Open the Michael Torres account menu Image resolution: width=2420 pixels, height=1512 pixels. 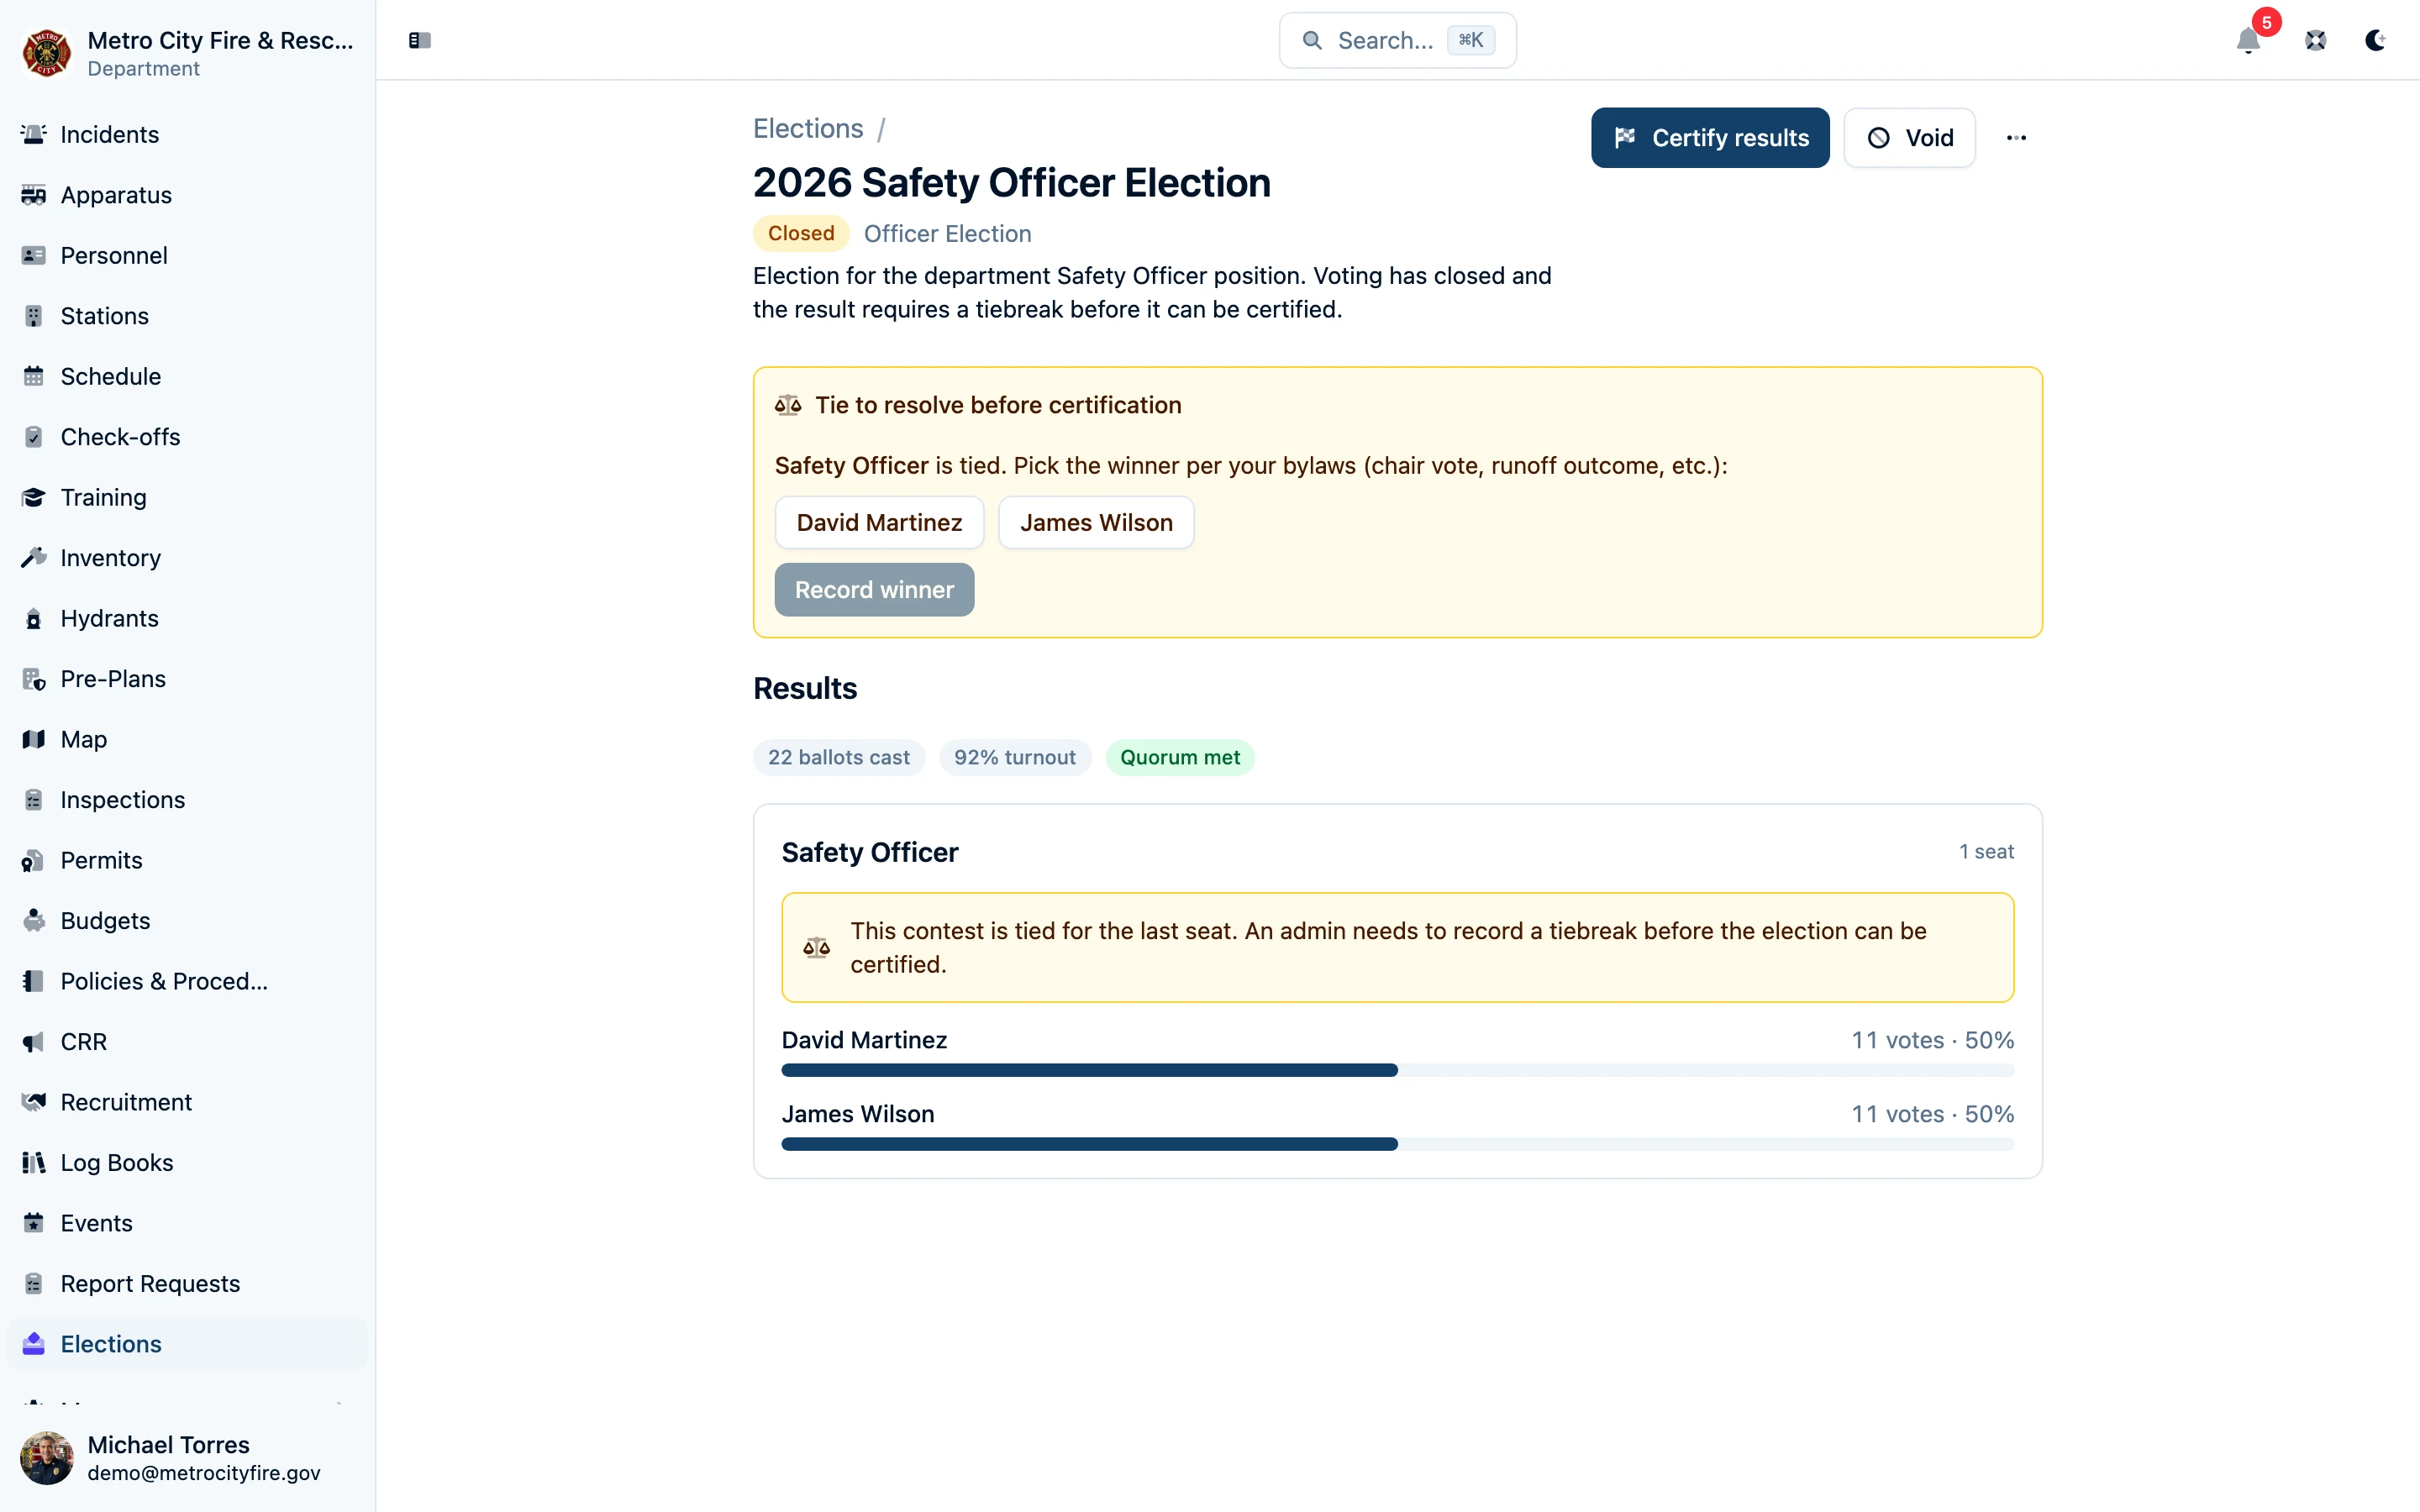pyautogui.click(x=187, y=1458)
